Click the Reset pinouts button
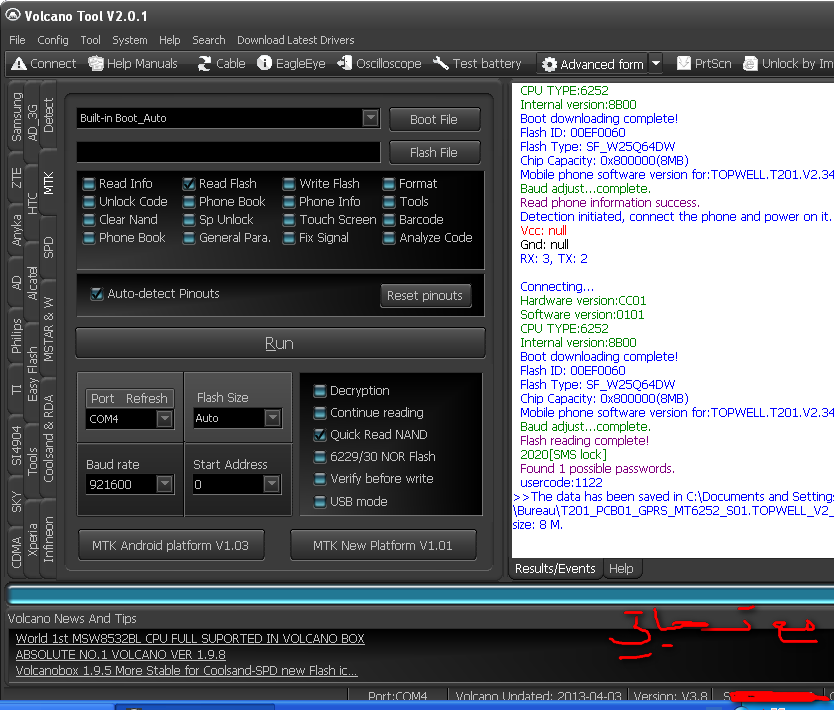834x710 pixels. point(425,296)
